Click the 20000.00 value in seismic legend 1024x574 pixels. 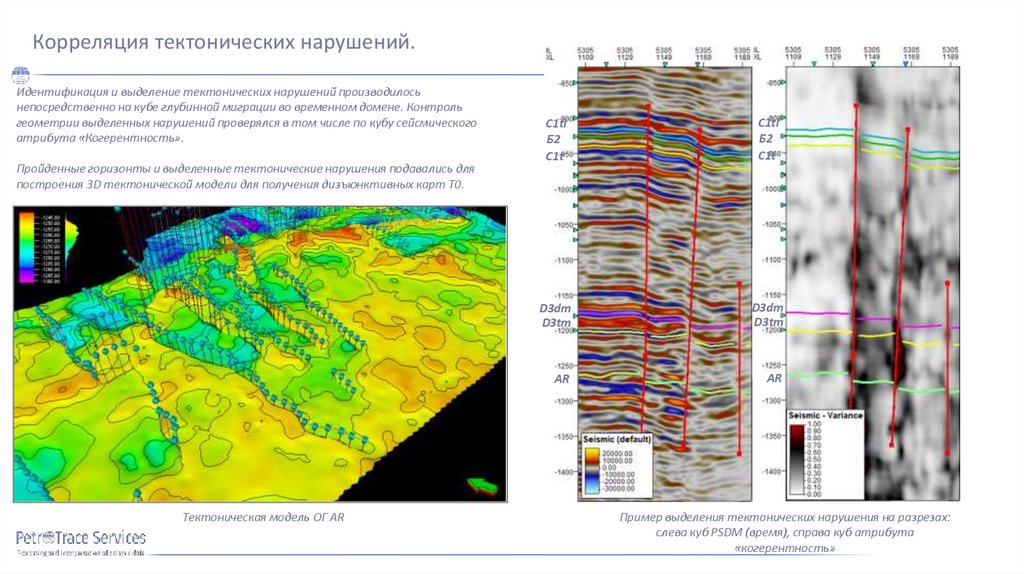[x=617, y=453]
